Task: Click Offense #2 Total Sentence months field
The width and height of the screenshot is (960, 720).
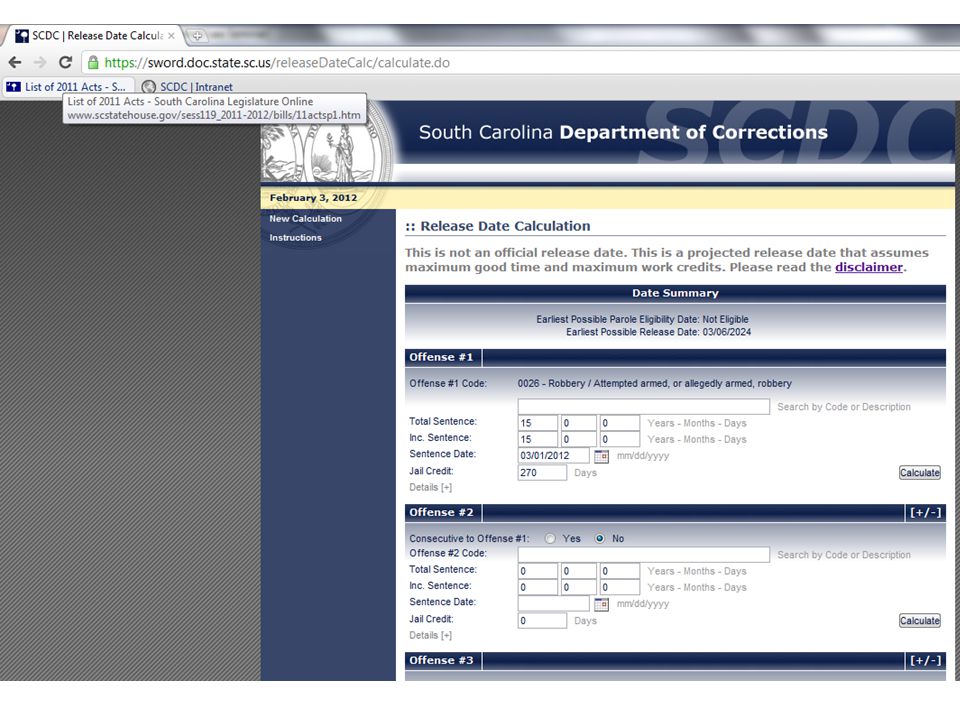Action: point(579,571)
